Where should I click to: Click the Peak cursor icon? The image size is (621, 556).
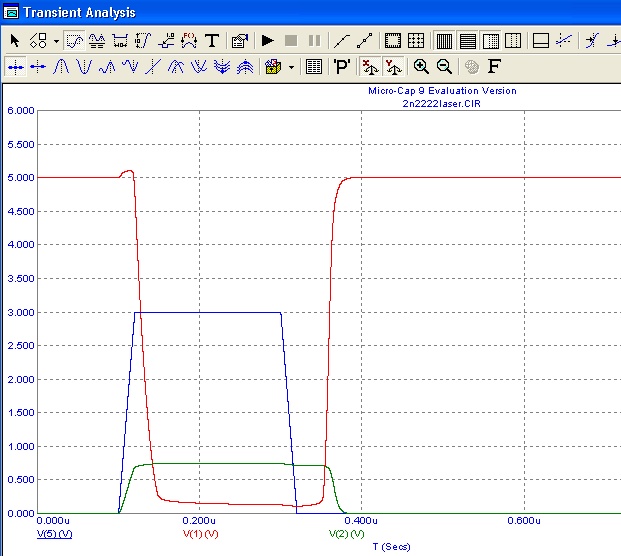(62, 67)
